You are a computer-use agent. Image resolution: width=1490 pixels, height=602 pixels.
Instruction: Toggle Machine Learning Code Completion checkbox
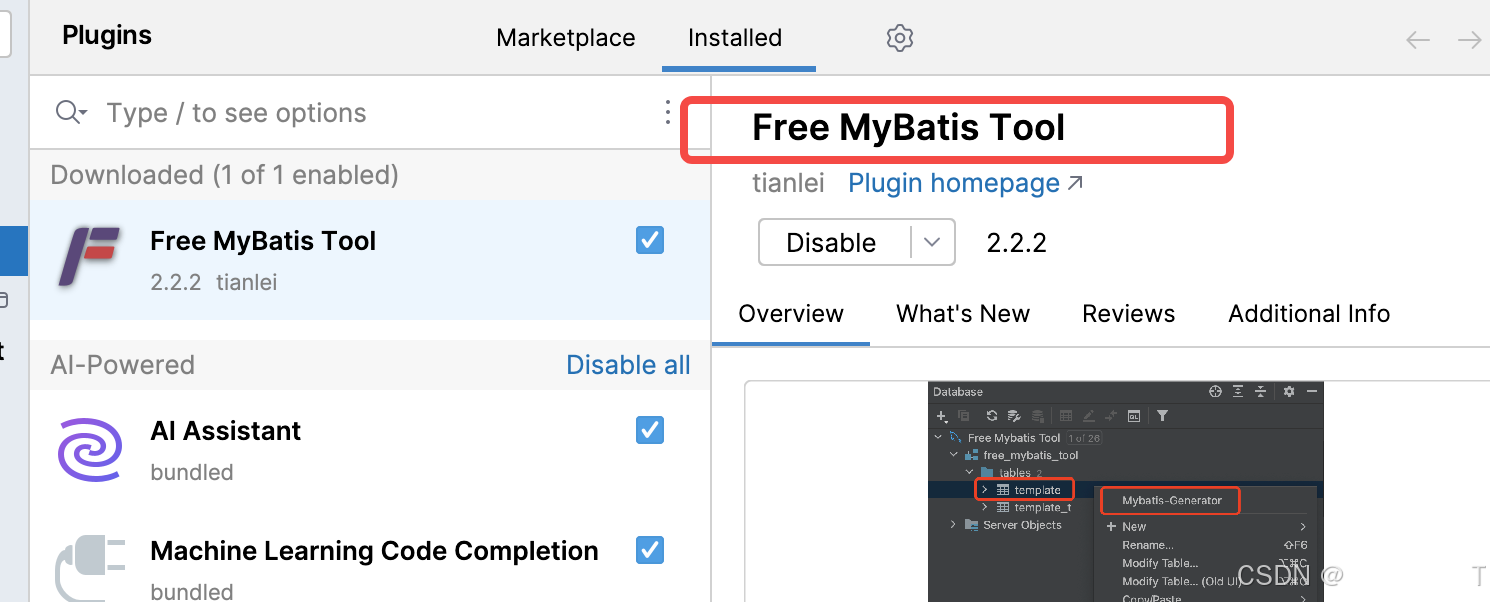click(x=649, y=550)
